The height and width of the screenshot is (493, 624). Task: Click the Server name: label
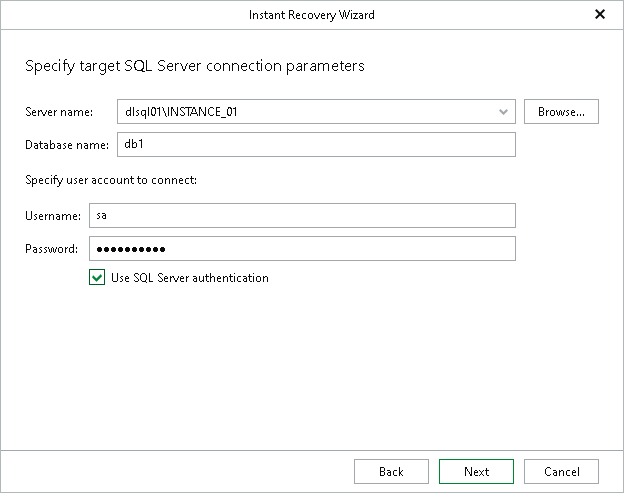(x=59, y=112)
